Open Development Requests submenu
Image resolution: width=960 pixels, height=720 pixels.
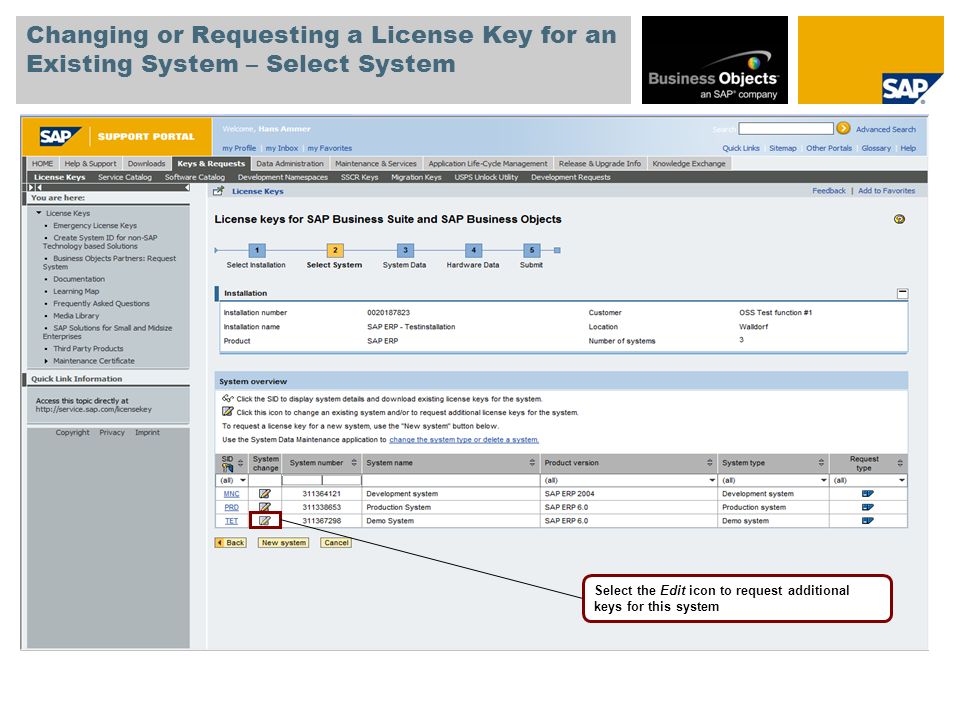[571, 177]
